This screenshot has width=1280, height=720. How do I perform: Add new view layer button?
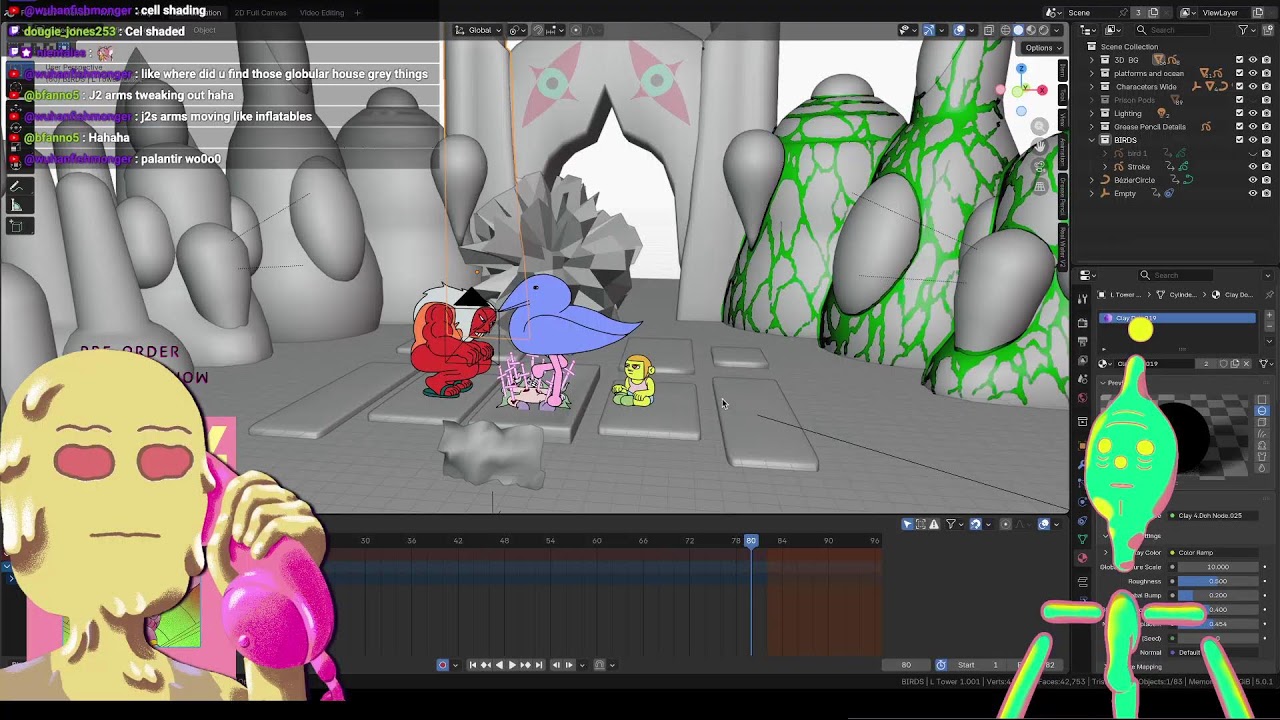click(x=1257, y=12)
